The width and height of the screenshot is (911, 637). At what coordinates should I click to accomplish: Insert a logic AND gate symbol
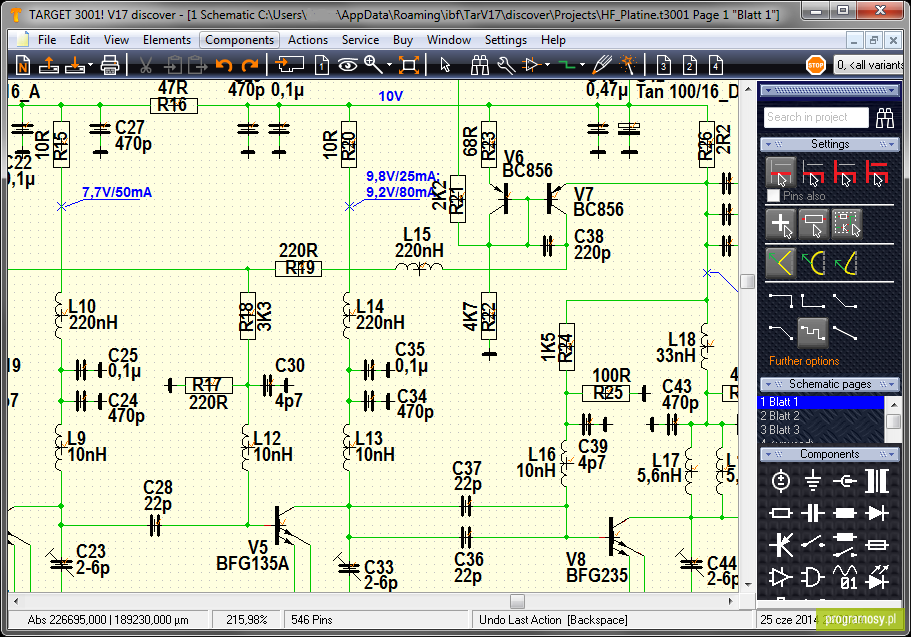pyautogui.click(x=813, y=578)
